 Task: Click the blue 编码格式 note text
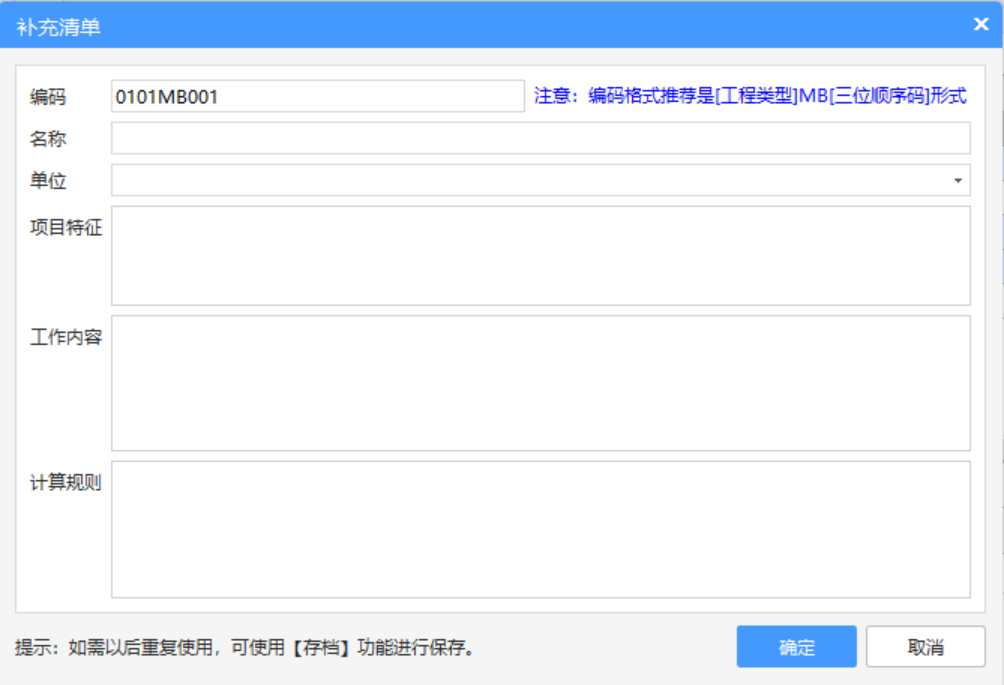(x=750, y=97)
